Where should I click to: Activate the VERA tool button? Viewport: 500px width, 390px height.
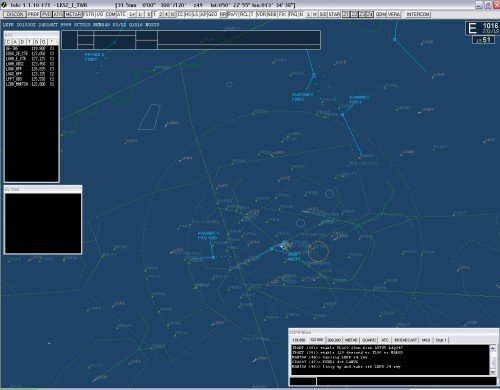(x=394, y=14)
